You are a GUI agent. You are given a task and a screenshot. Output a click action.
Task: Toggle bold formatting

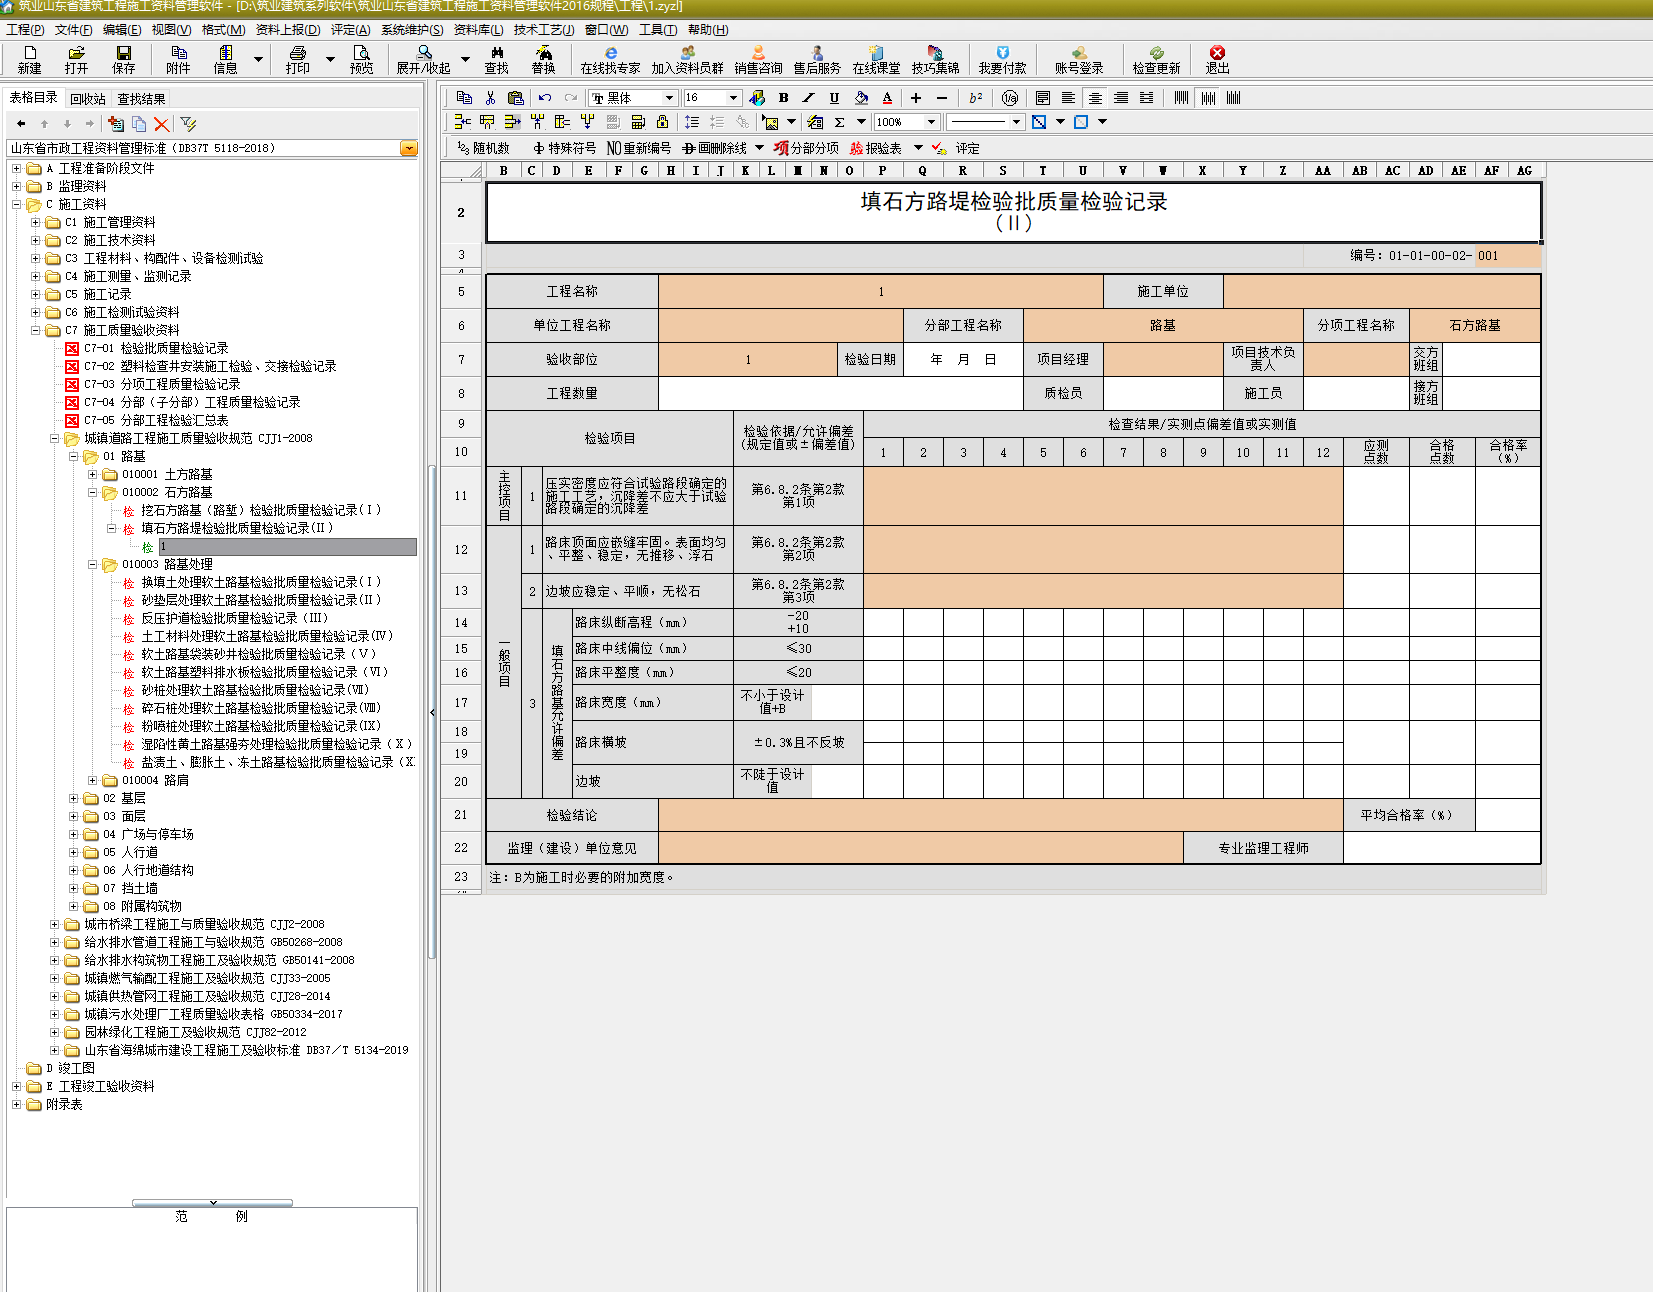pyautogui.click(x=783, y=97)
